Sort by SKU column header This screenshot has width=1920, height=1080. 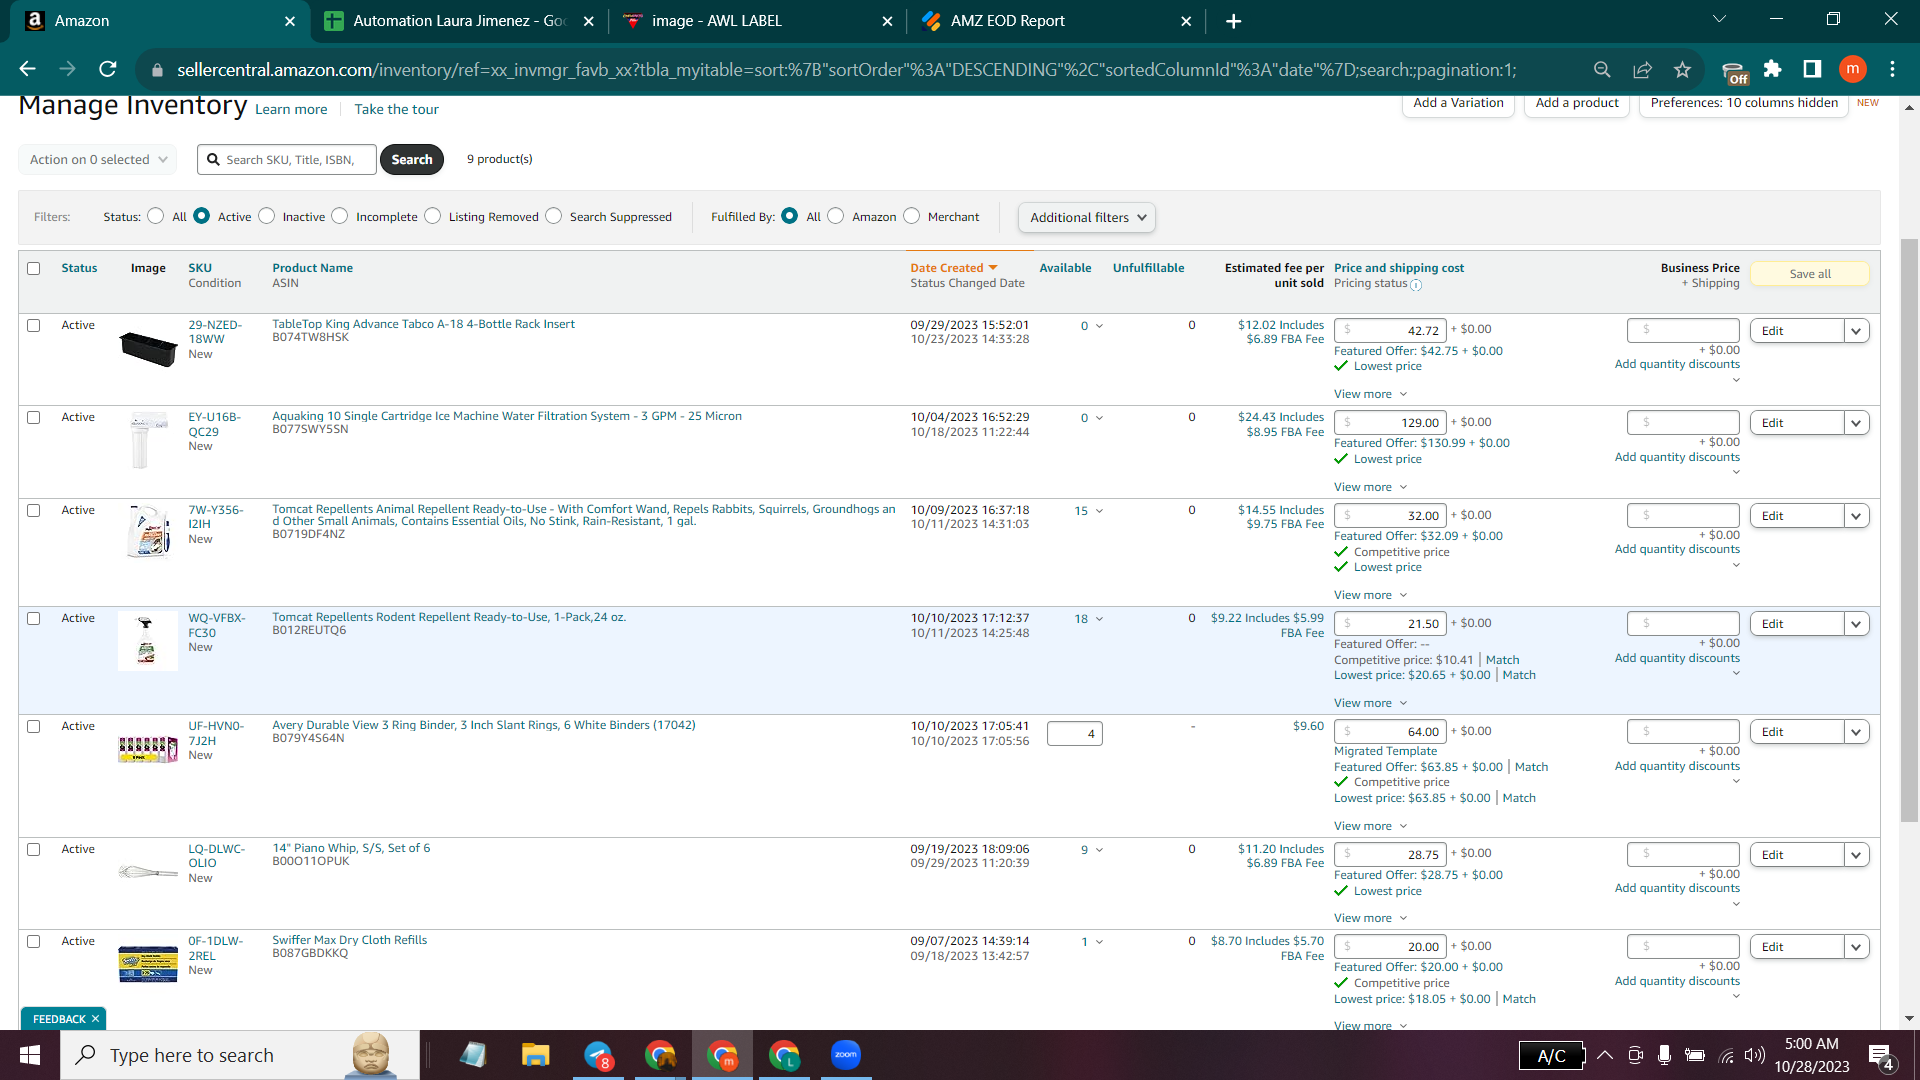click(200, 268)
